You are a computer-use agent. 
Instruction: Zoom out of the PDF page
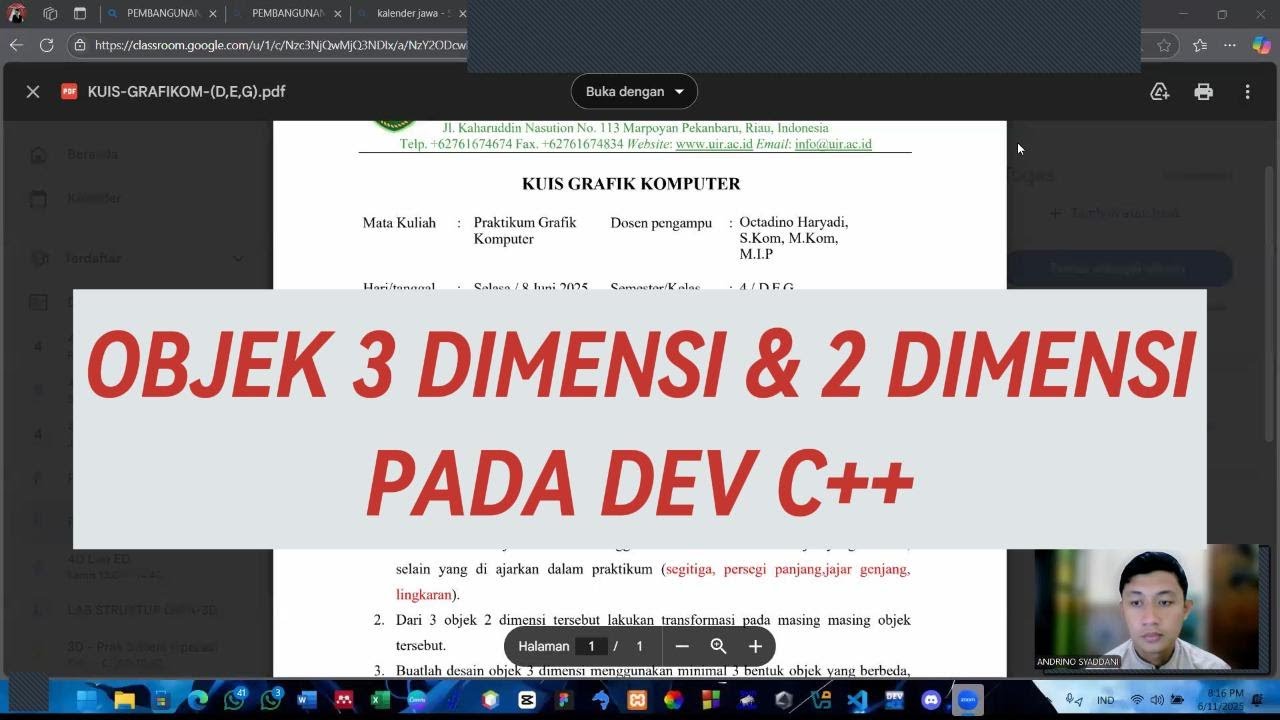point(682,646)
